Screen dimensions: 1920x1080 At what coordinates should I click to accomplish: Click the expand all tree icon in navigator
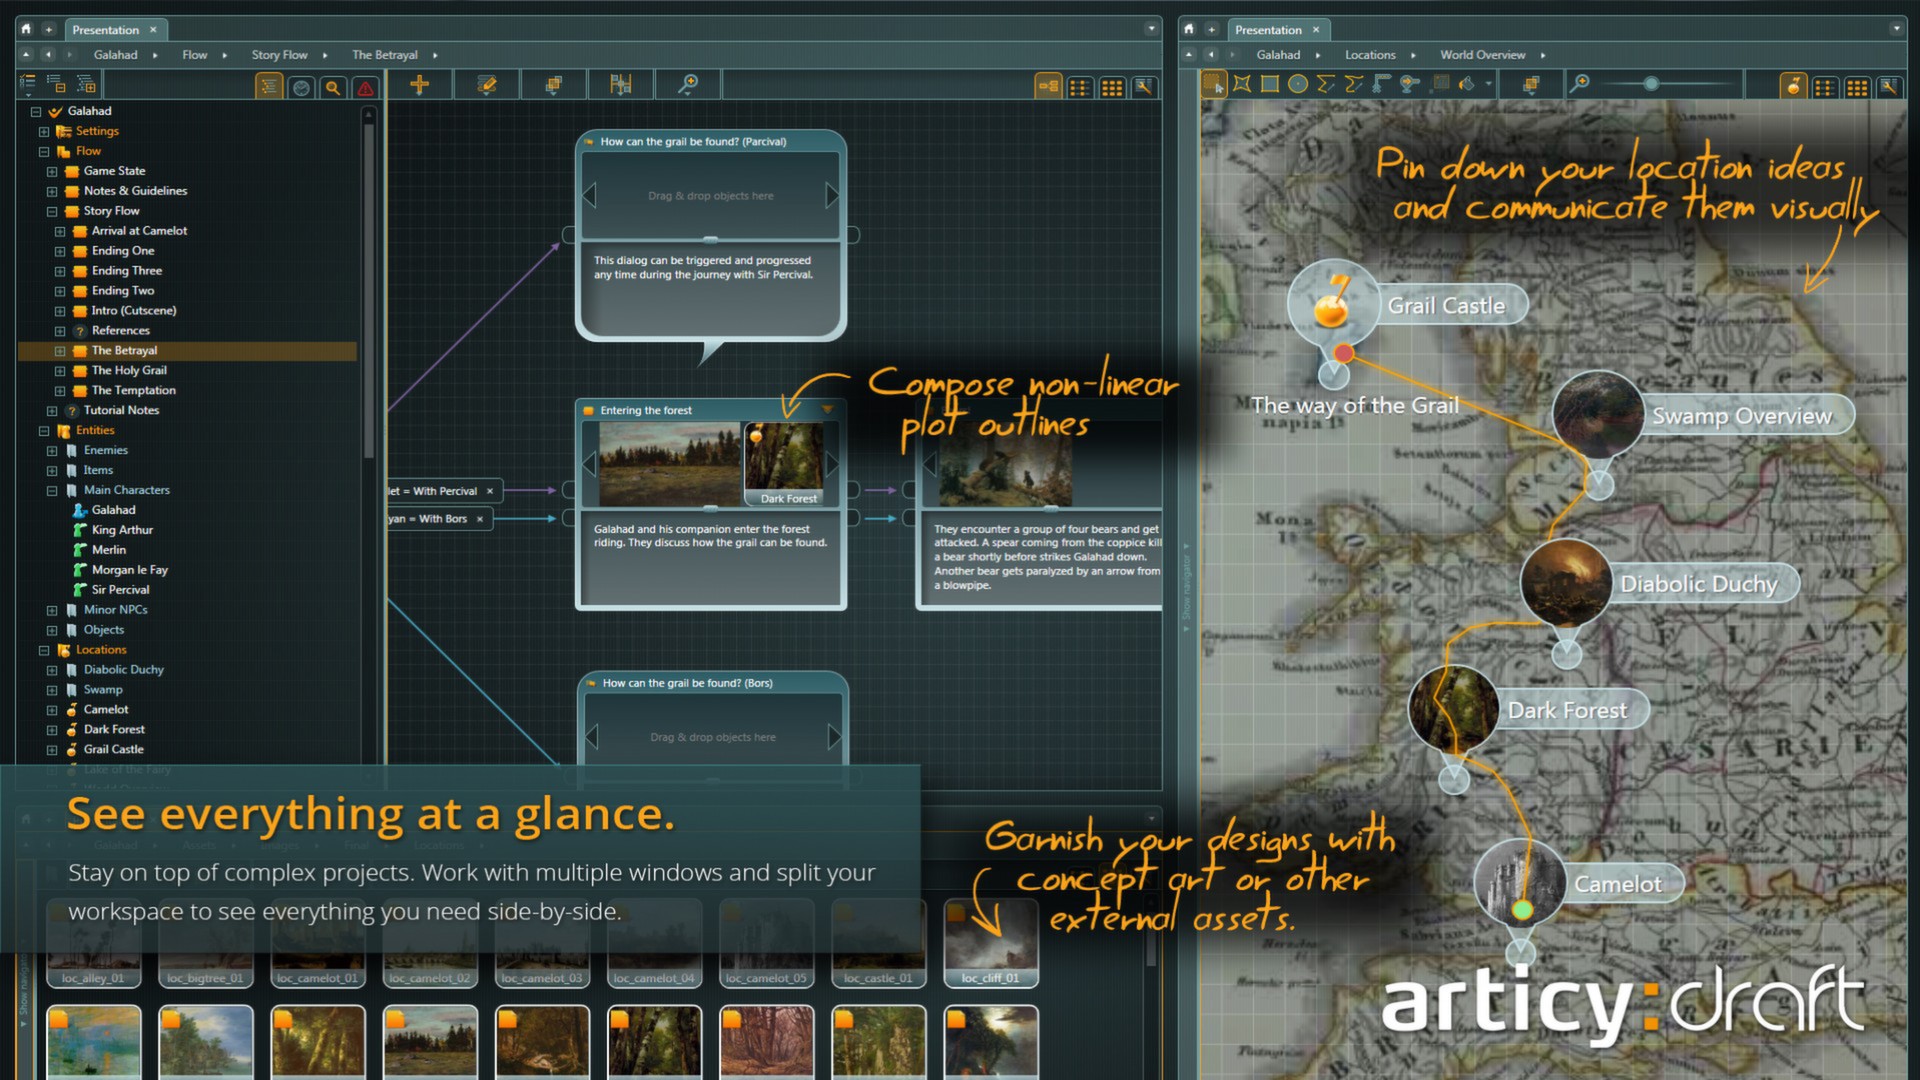click(86, 84)
